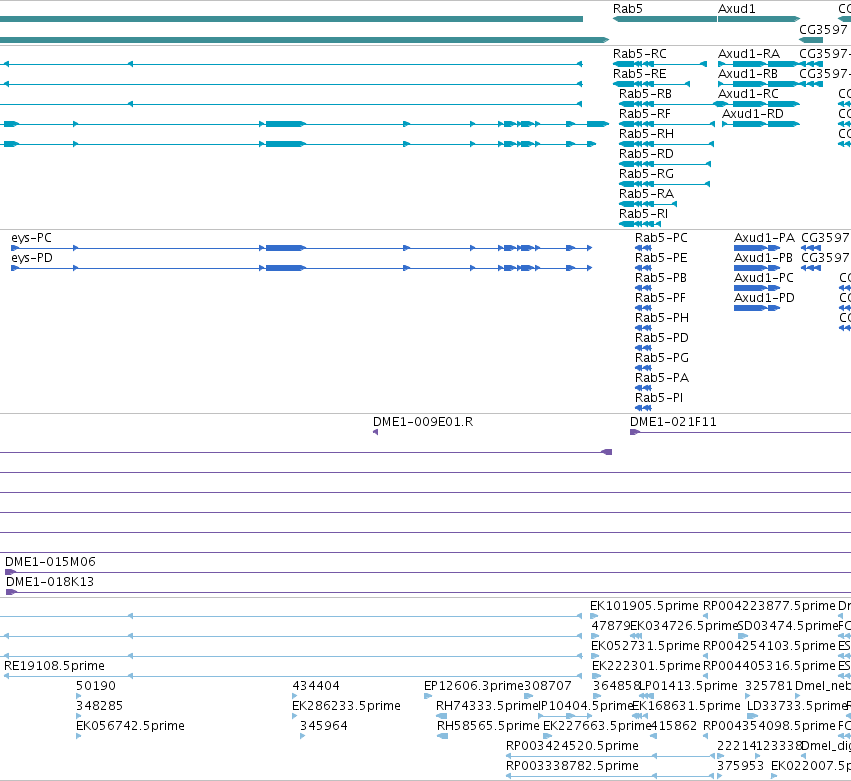Click the DME1-009E01.R clone label
851x781 pixels.
tap(423, 422)
